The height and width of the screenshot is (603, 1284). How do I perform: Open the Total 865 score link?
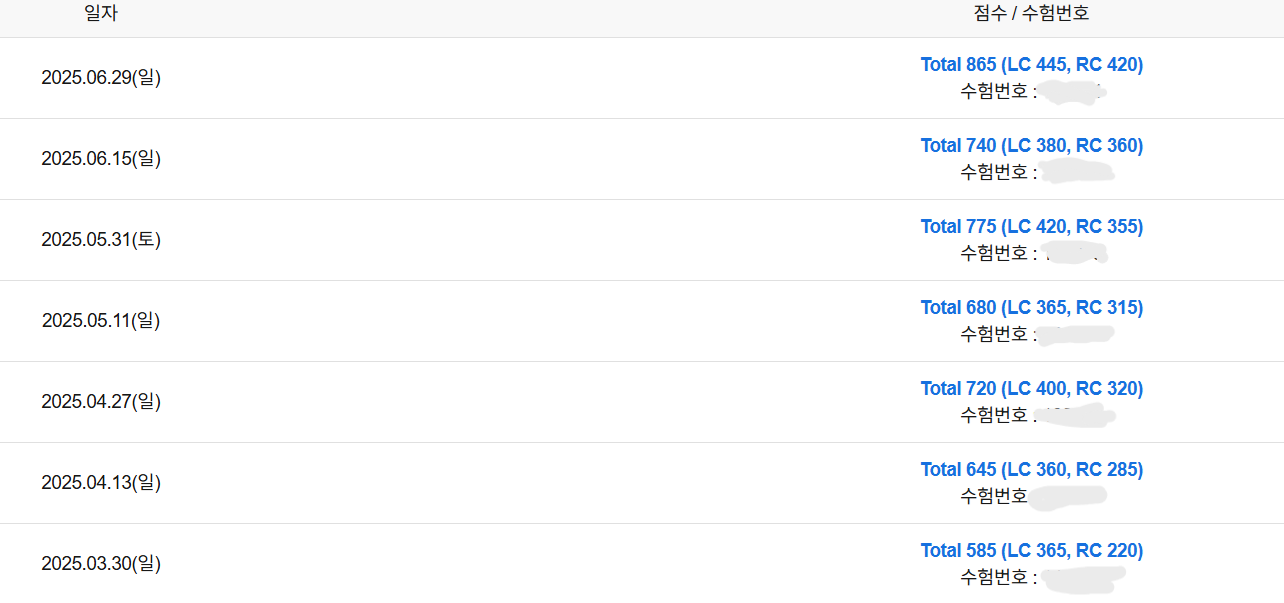[1031, 65]
